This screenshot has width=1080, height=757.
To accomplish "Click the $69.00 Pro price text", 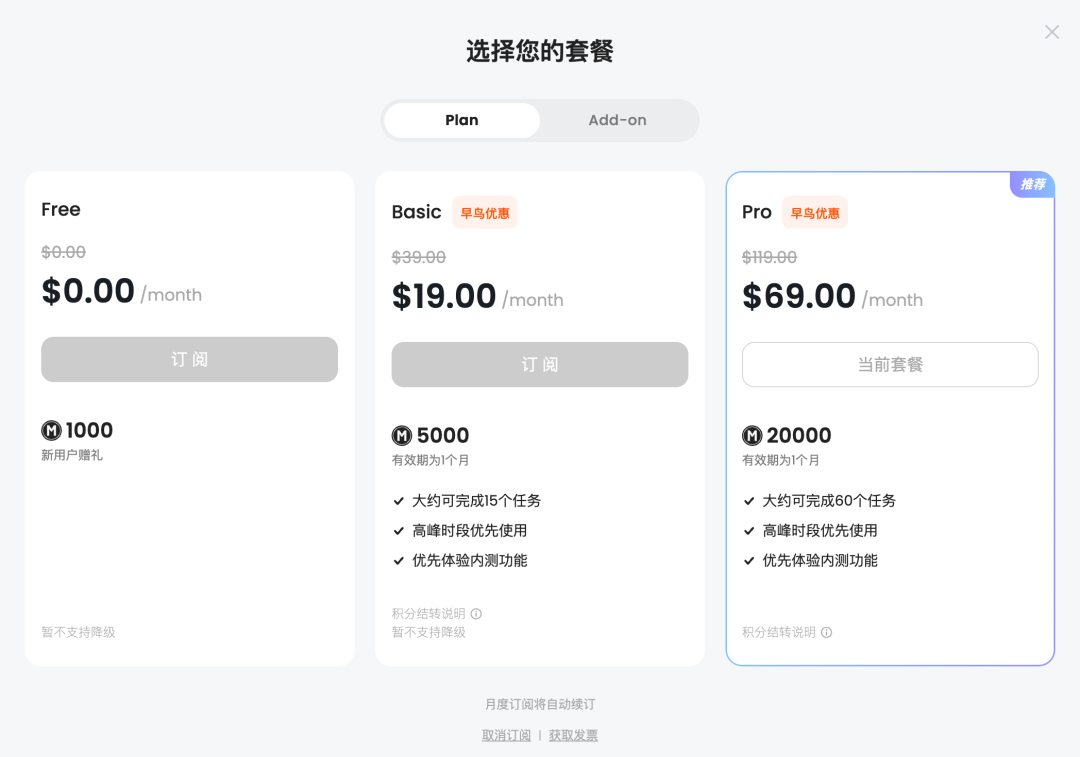I will pos(799,296).
